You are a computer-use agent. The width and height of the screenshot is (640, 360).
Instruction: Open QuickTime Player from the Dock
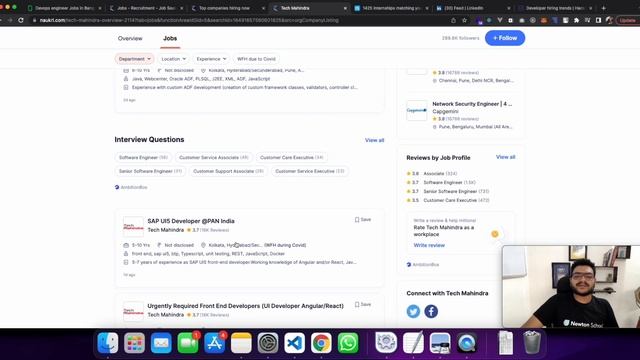tap(467, 343)
